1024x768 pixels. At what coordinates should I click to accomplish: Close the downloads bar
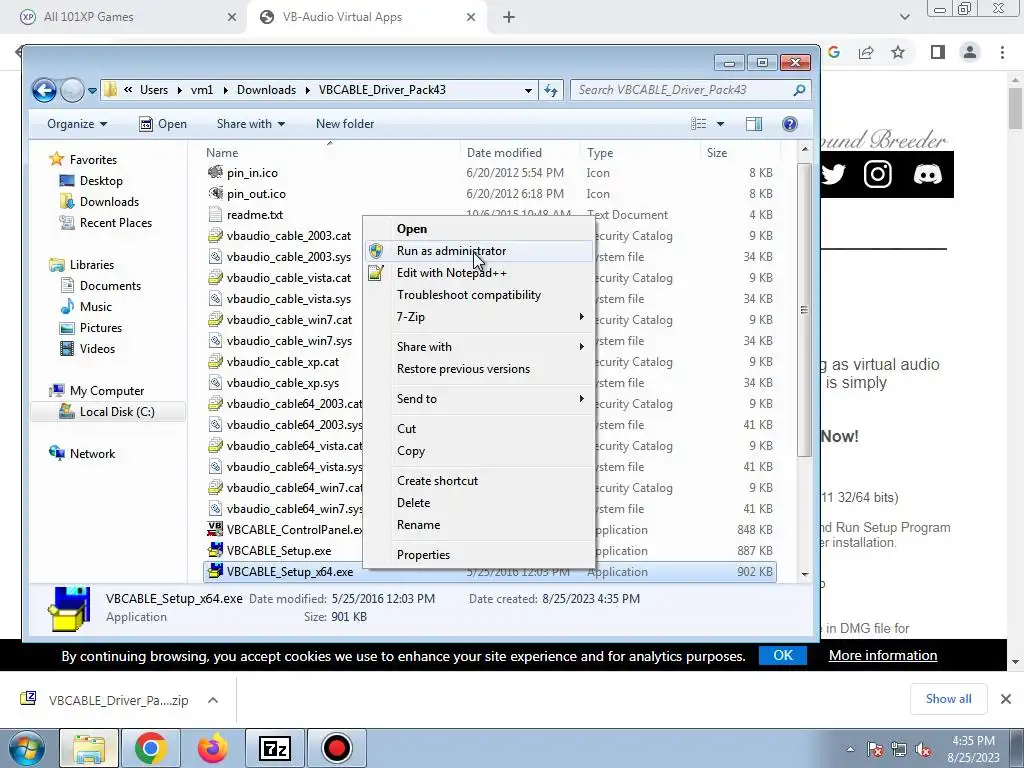[1006, 699]
